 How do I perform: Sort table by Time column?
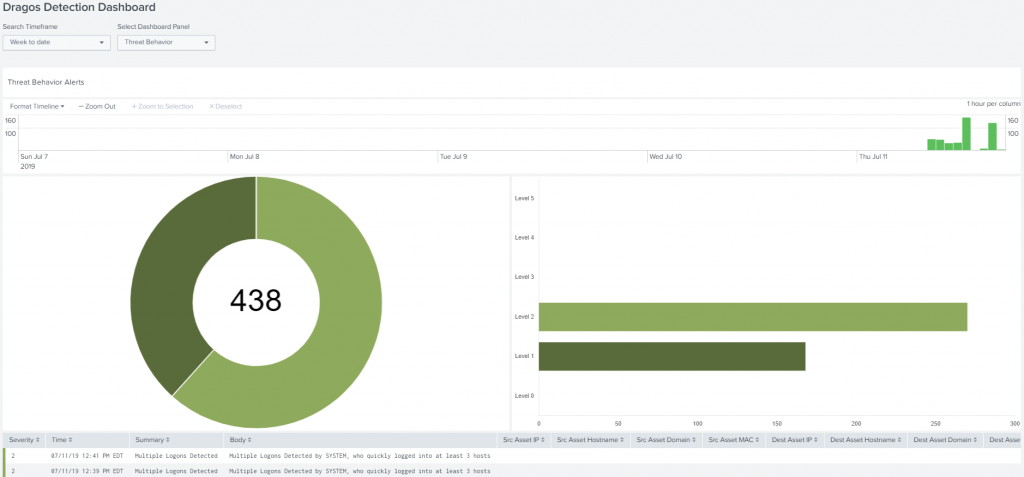61,440
